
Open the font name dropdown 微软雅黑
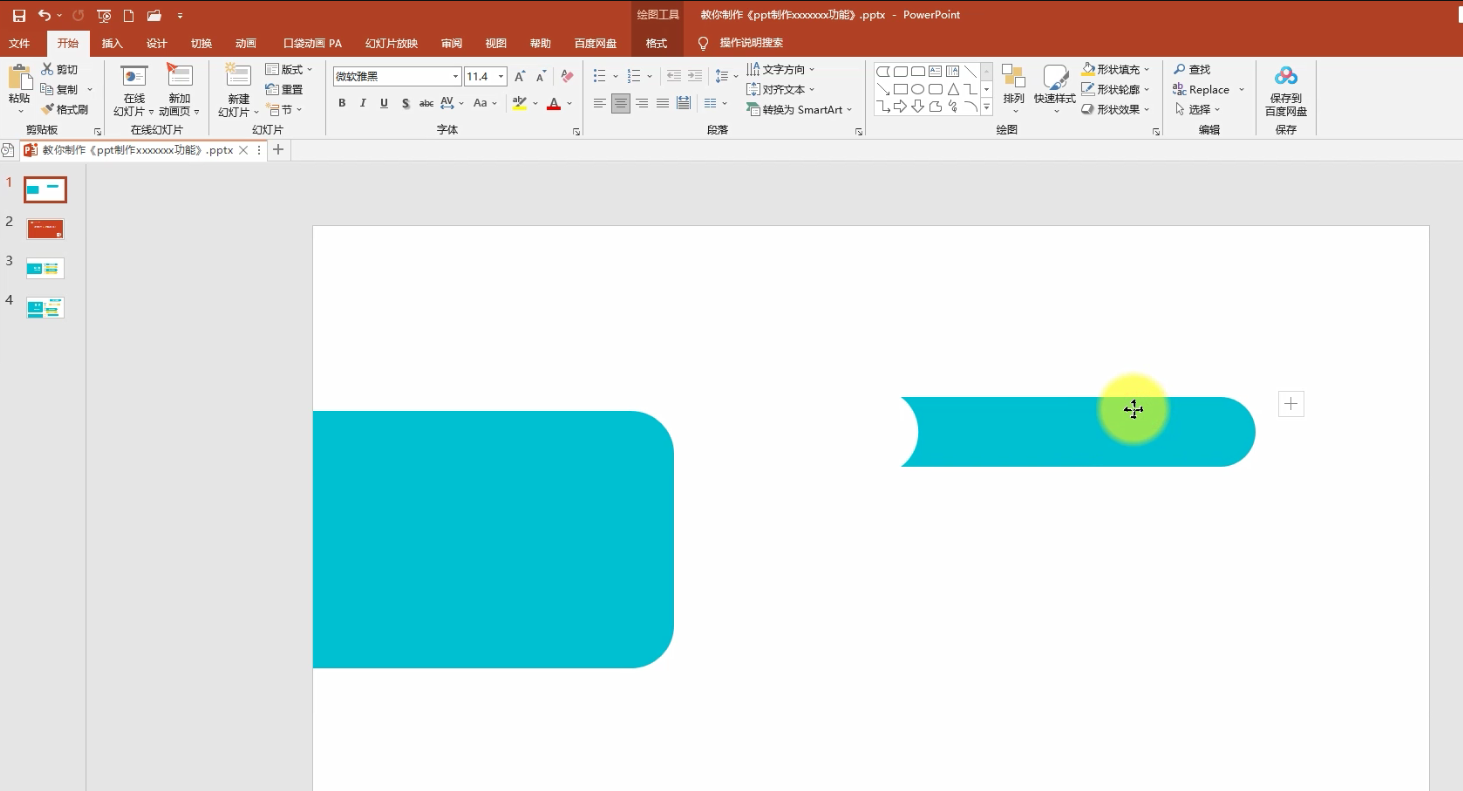coord(397,76)
